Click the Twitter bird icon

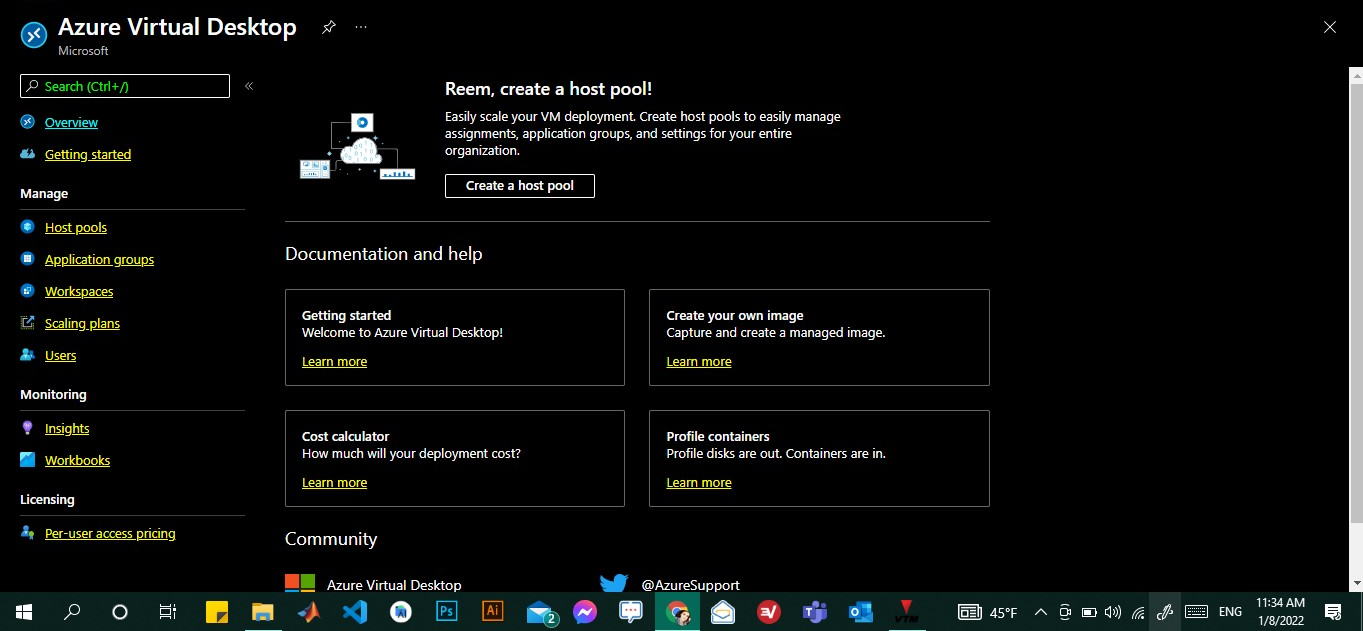pyautogui.click(x=613, y=583)
